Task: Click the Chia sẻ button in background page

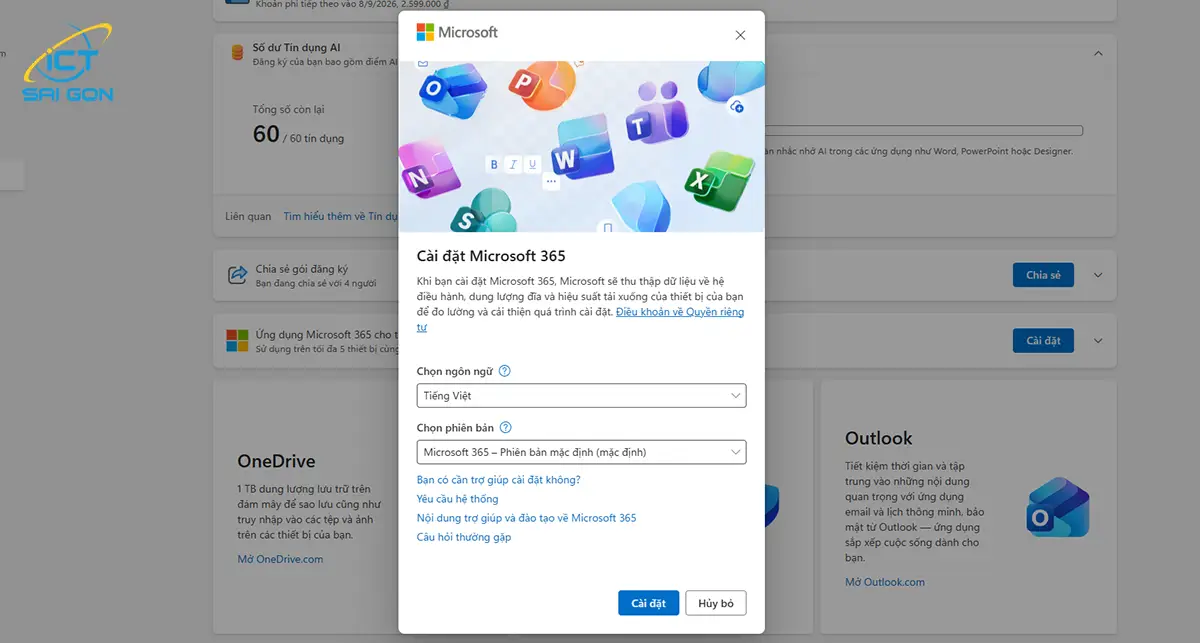Action: pyautogui.click(x=1043, y=275)
